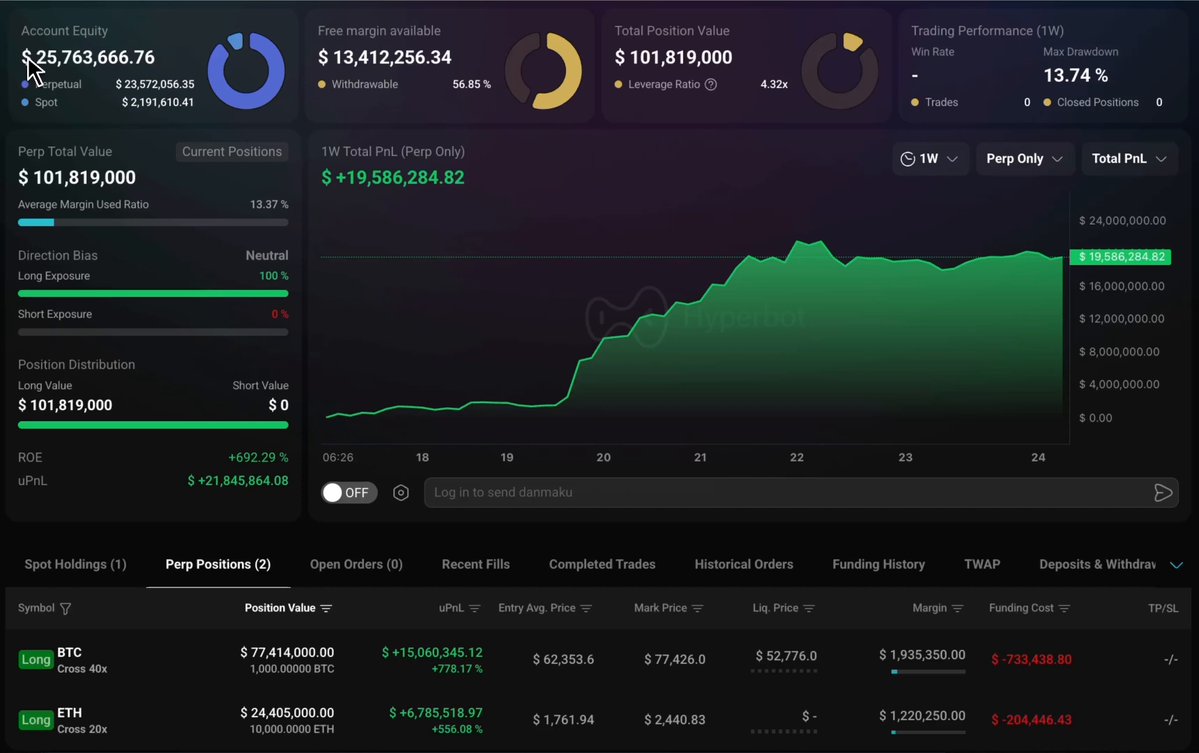Open the Total PnL metric dropdown
Image resolution: width=1199 pixels, height=753 pixels.
pyautogui.click(x=1129, y=158)
